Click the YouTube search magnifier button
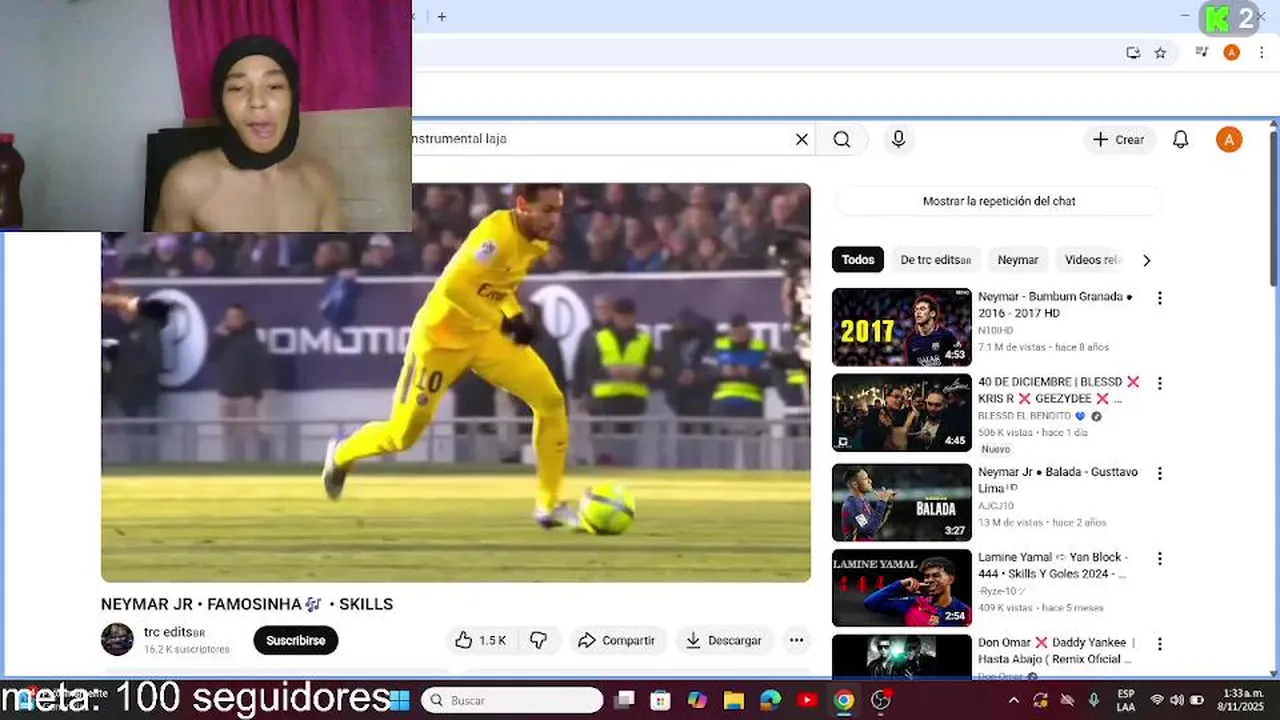 [x=842, y=140]
